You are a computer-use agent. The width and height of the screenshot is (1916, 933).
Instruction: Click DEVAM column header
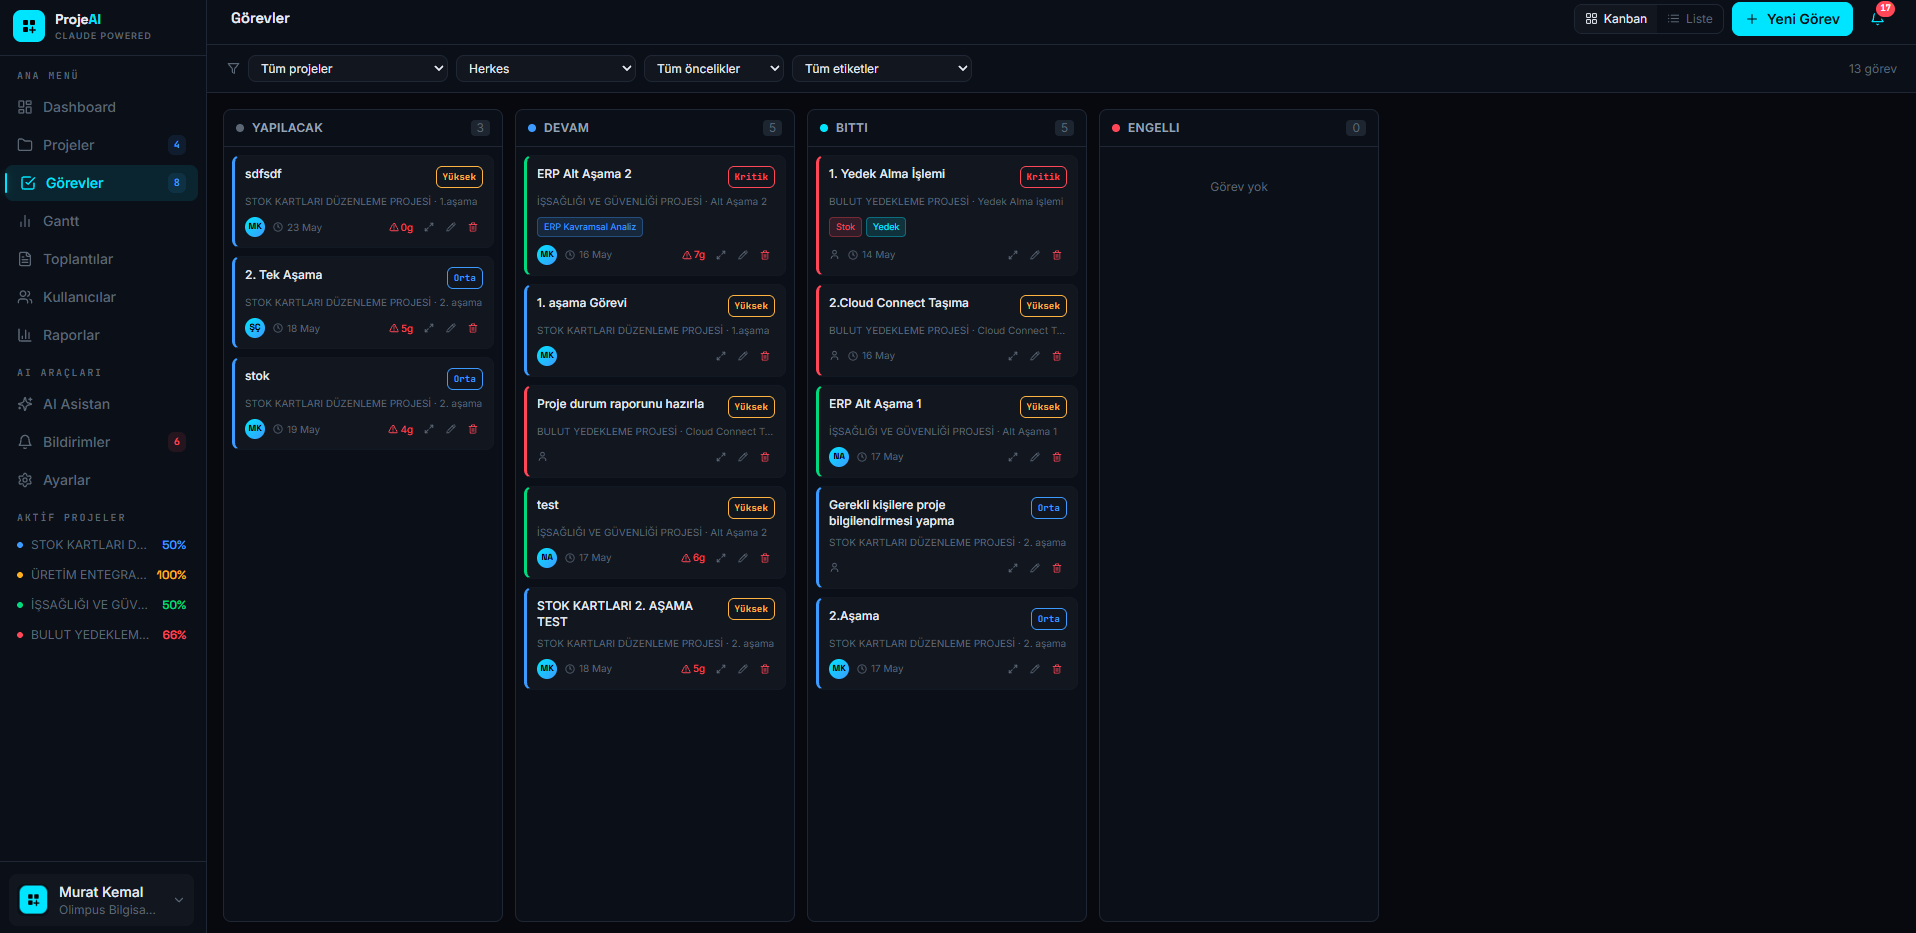click(655, 128)
